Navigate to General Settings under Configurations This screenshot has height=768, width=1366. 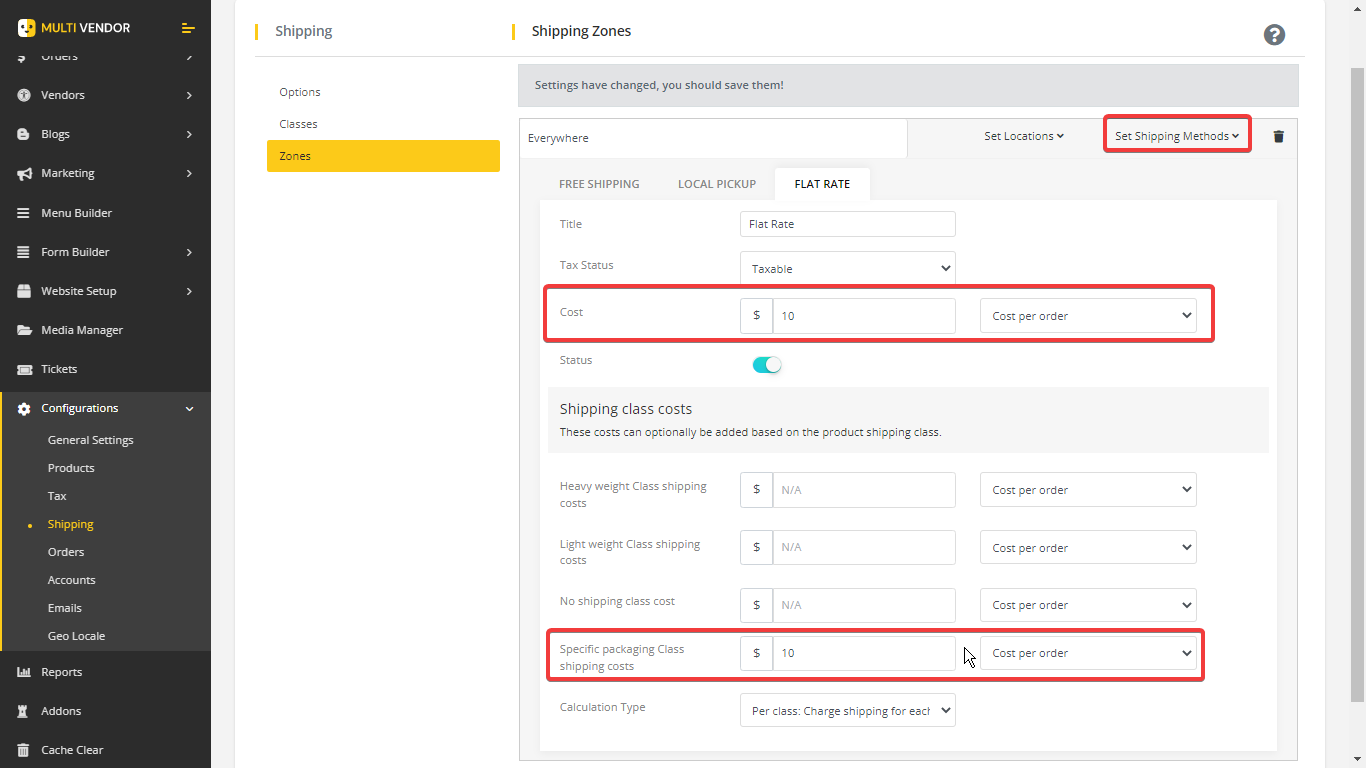coord(91,439)
